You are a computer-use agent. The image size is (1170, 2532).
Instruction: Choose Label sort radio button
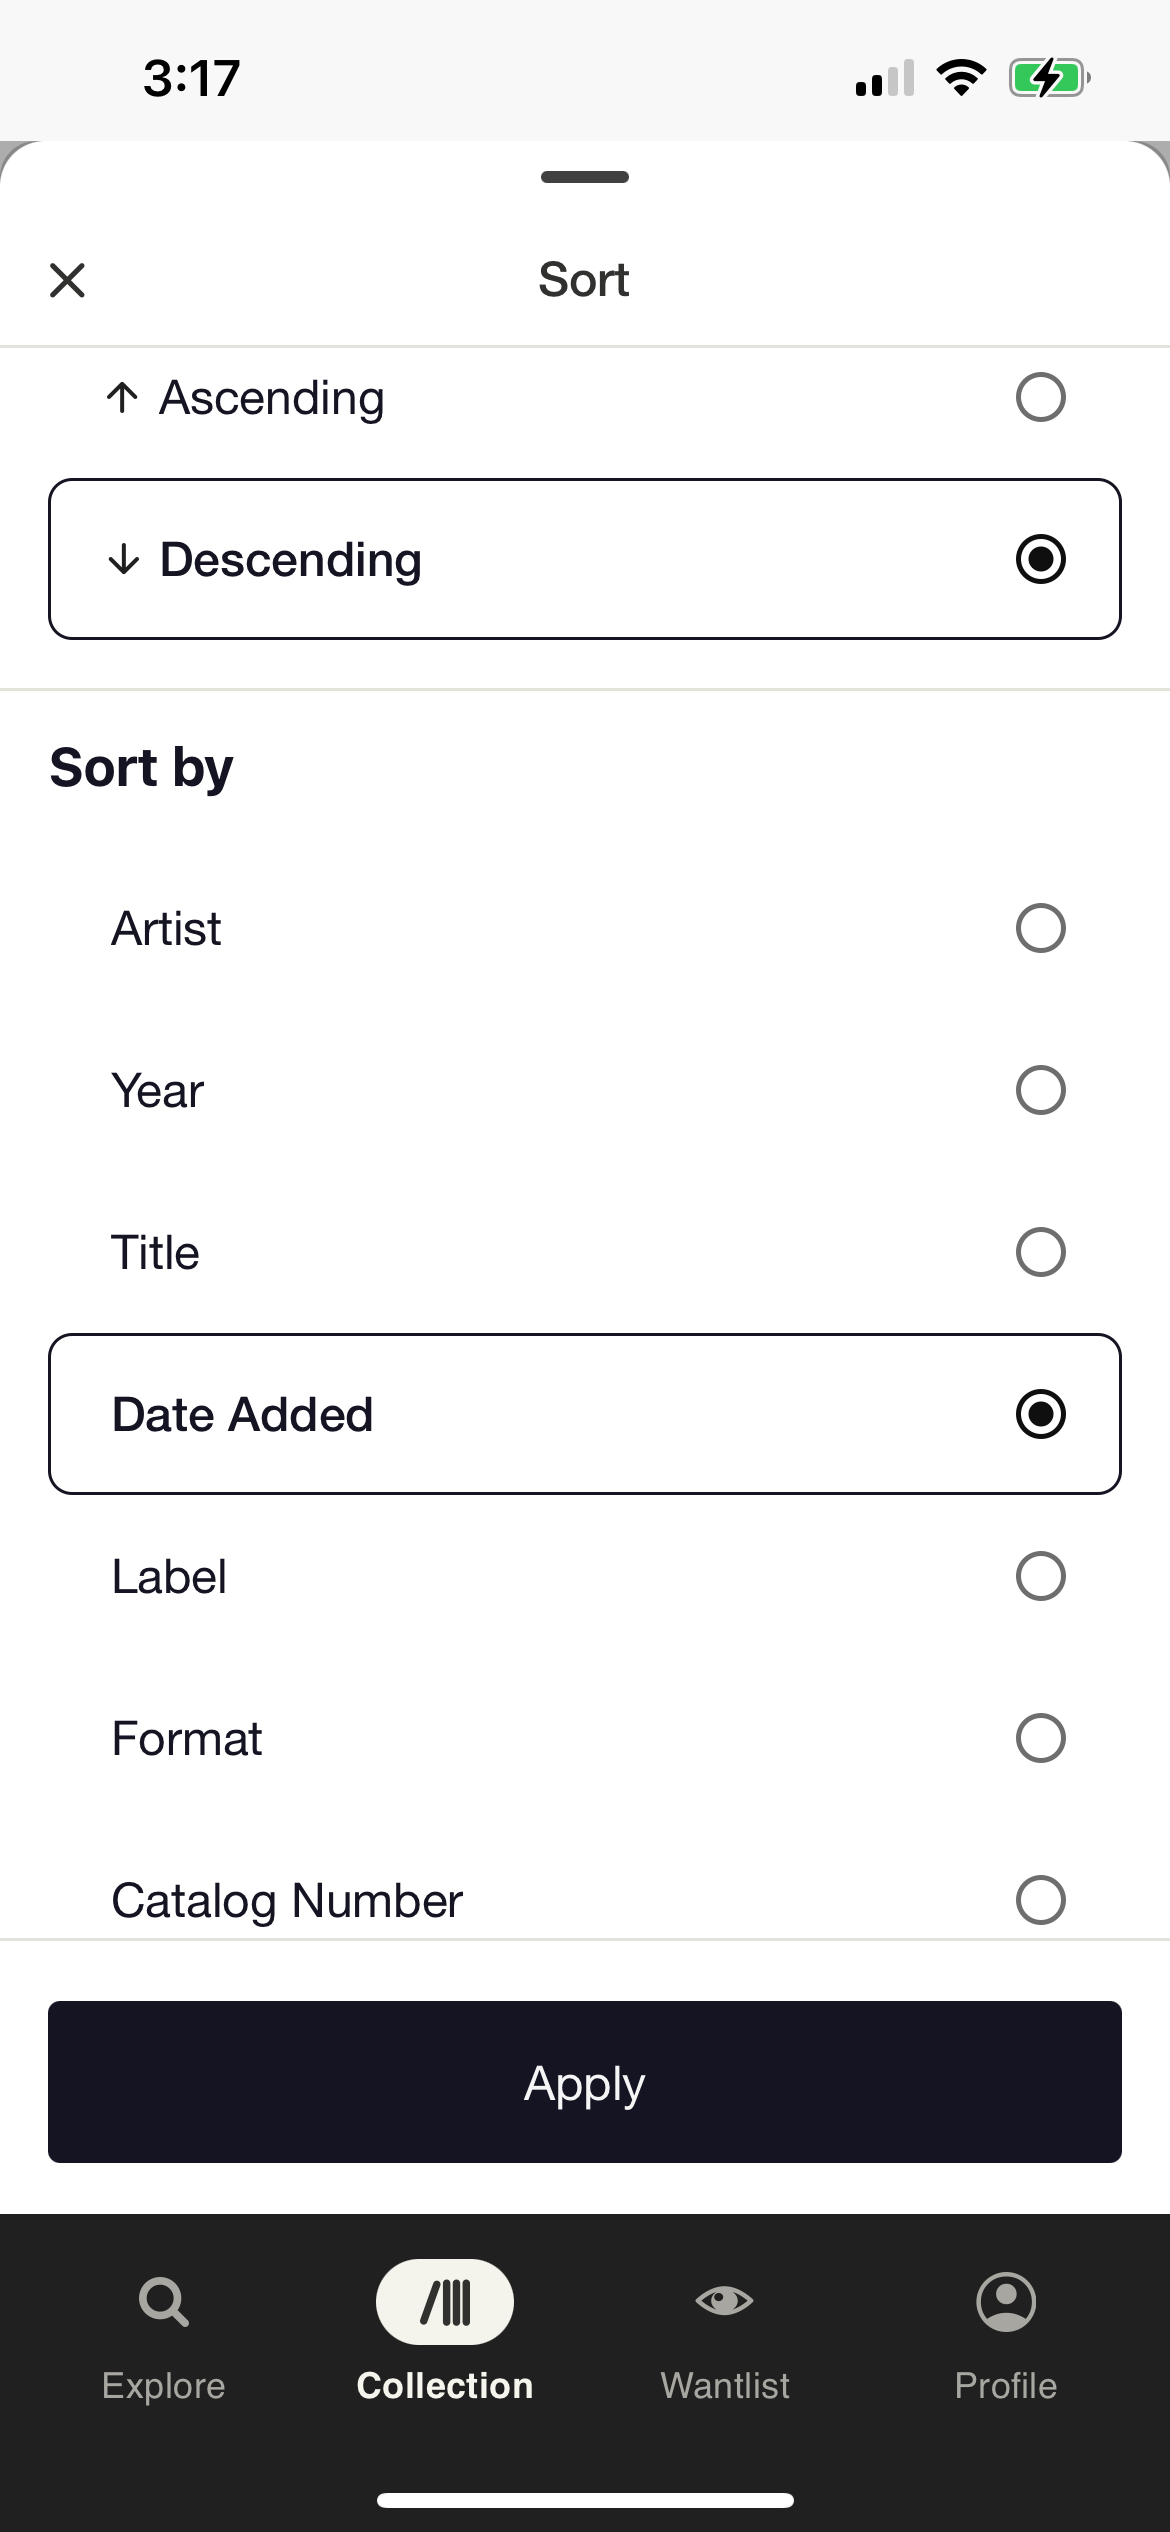click(x=1041, y=1576)
